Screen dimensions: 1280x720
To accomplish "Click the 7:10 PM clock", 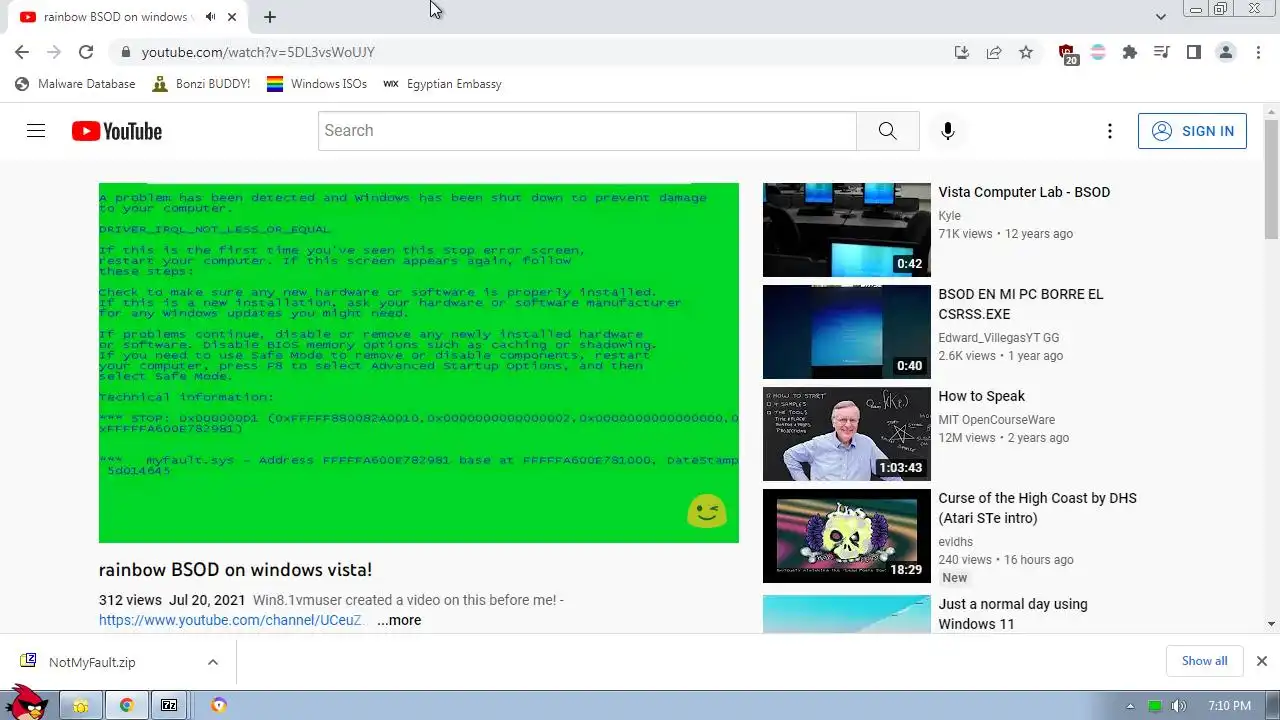I will [x=1229, y=706].
